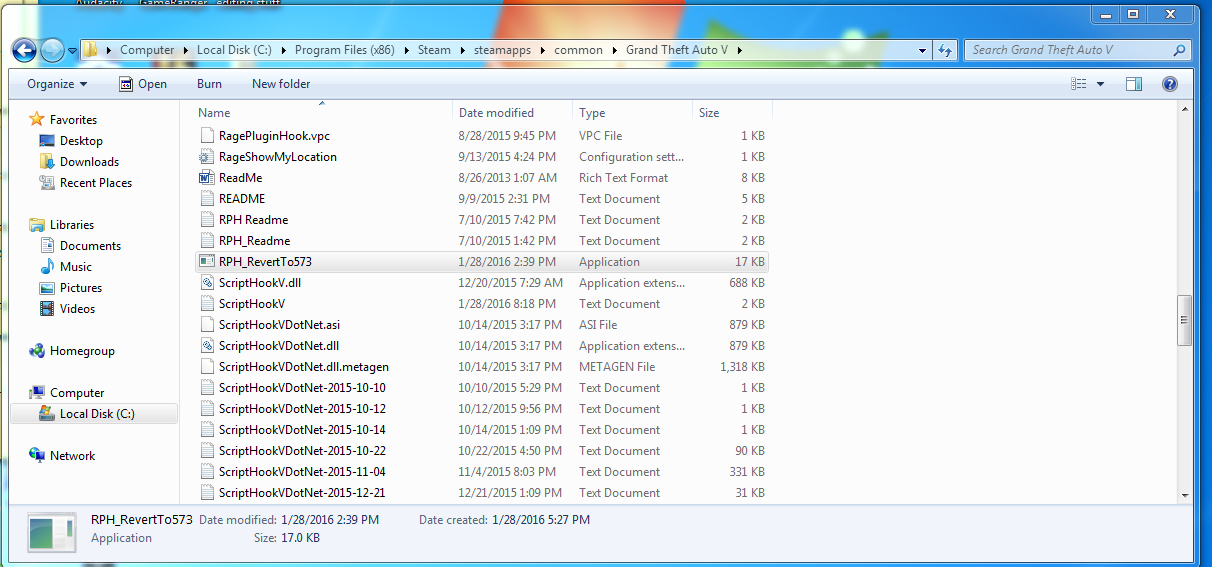The height and width of the screenshot is (567, 1212).
Task: Select ScriptHookVDotNet-2015-10-14 log file
Action: click(x=484, y=429)
